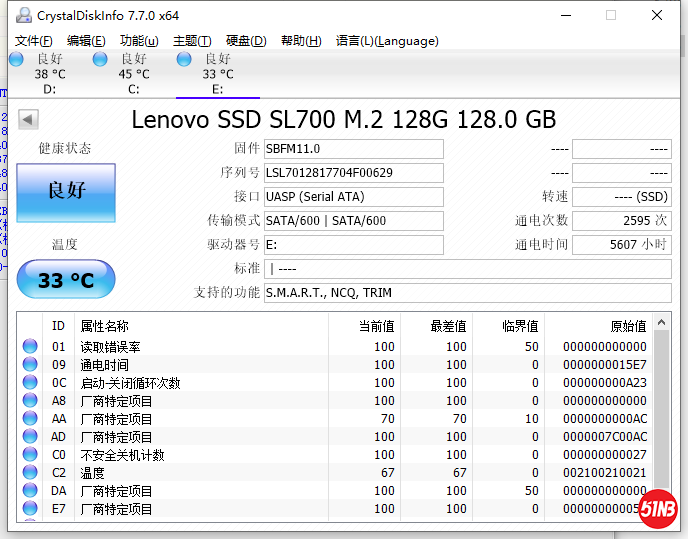Click the 属性名称 column header
This screenshot has height=539, width=688.
105,326
